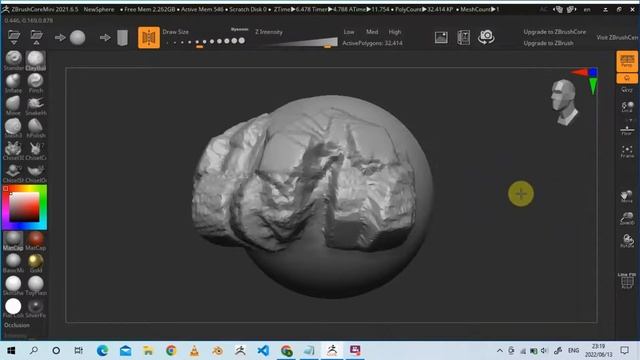640x360 pixels.
Task: Select the BasicMaterial sphere
Action: pyautogui.click(x=13, y=263)
